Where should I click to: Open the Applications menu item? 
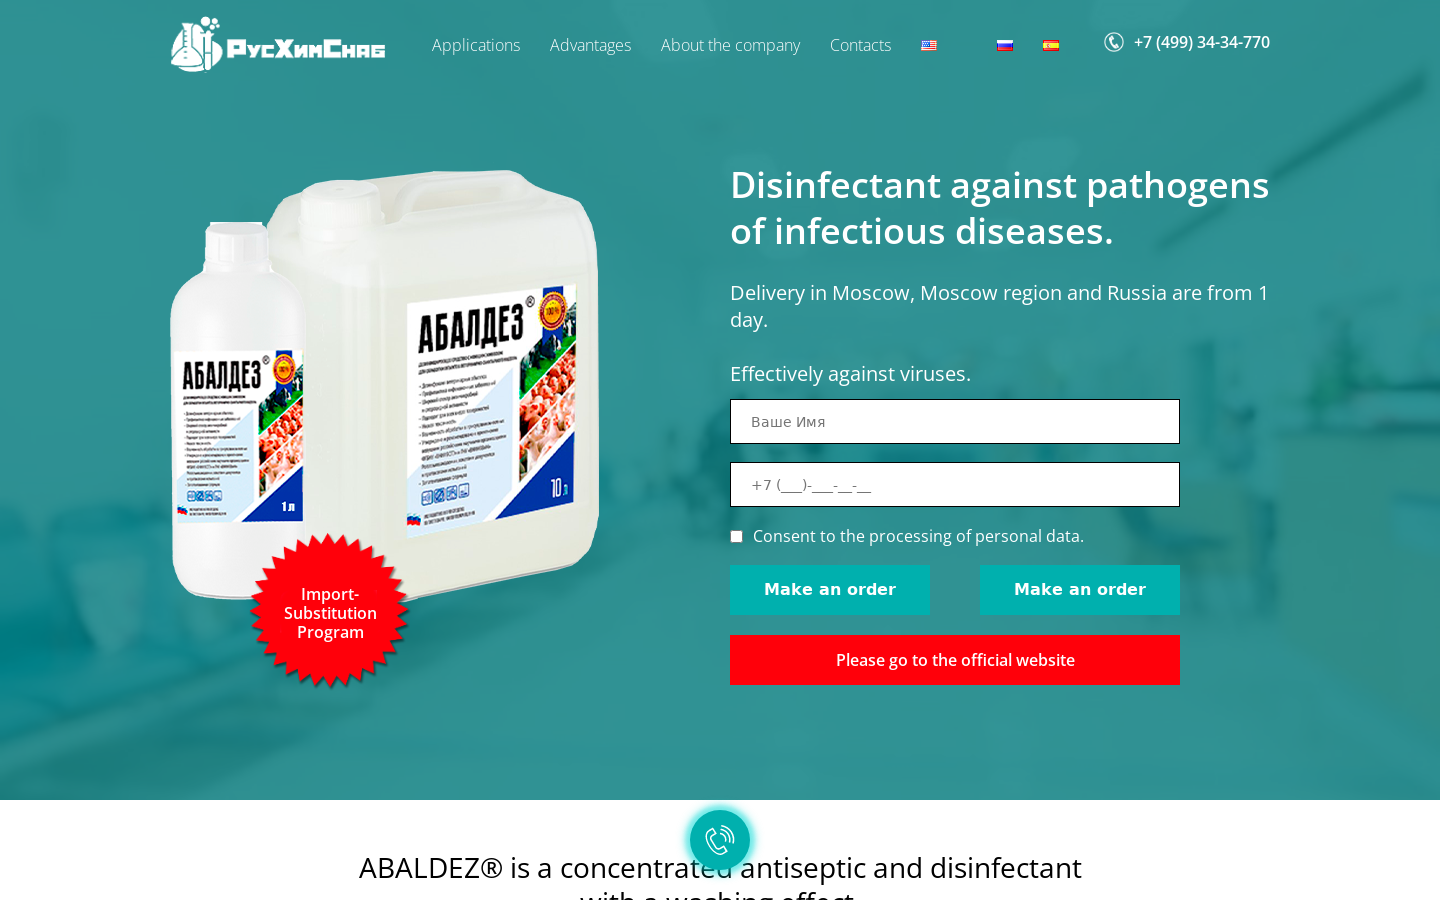[476, 45]
